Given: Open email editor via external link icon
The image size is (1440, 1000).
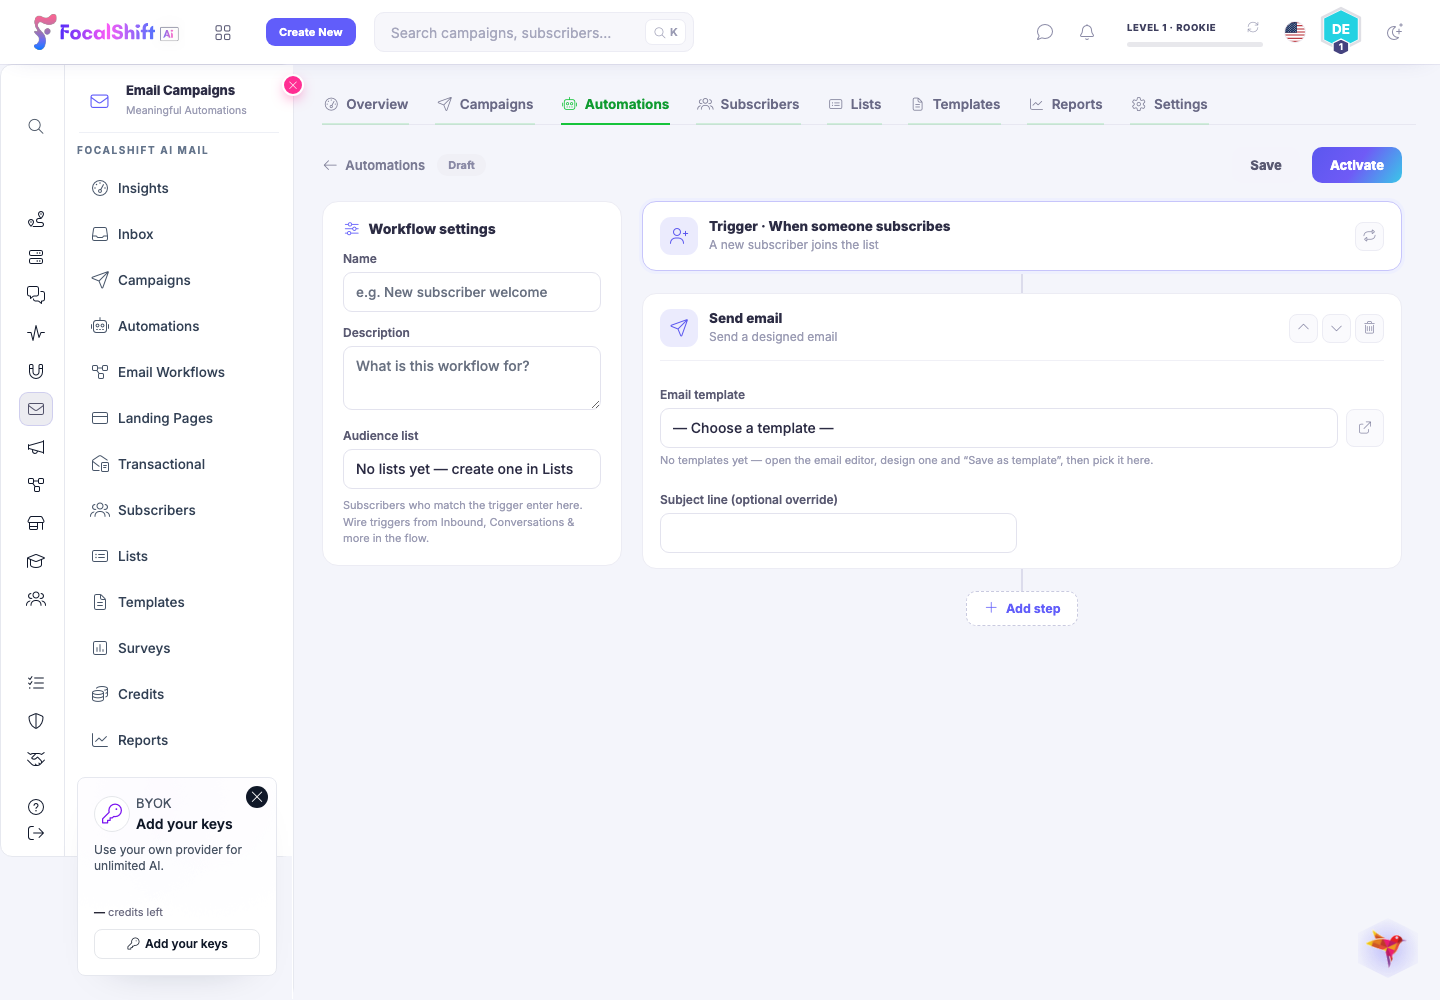Looking at the screenshot, I should [1365, 428].
